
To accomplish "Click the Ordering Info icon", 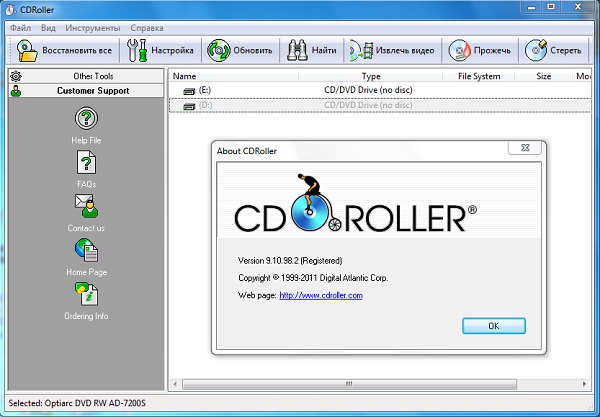I will point(86,294).
